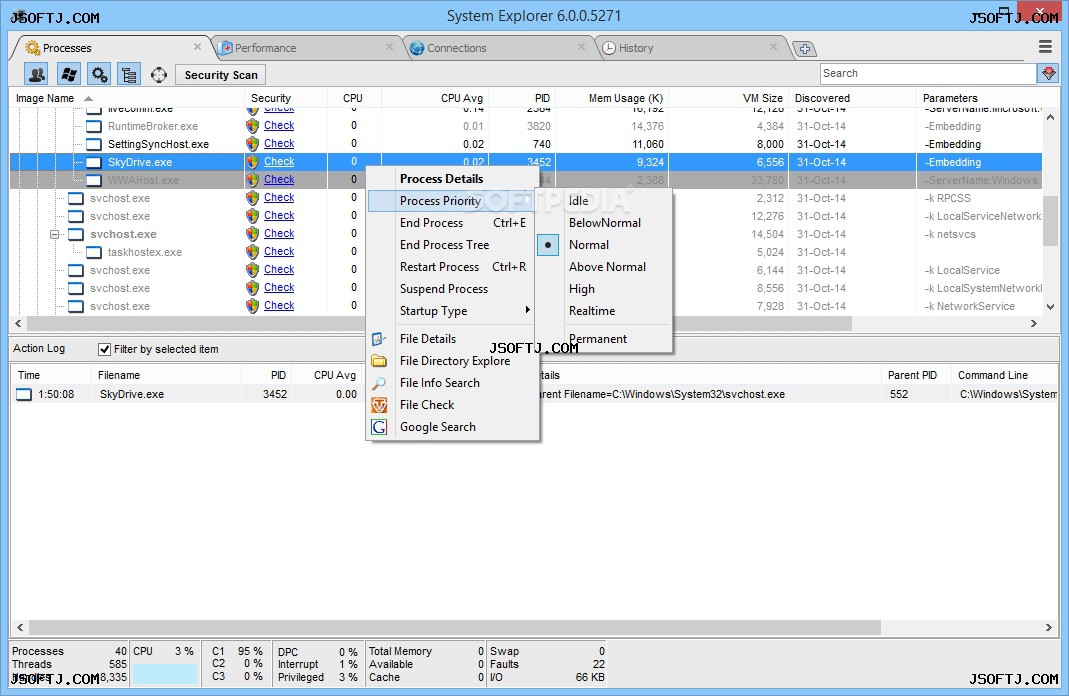Set priority to BelowNormal
This screenshot has width=1069, height=696.
(605, 223)
